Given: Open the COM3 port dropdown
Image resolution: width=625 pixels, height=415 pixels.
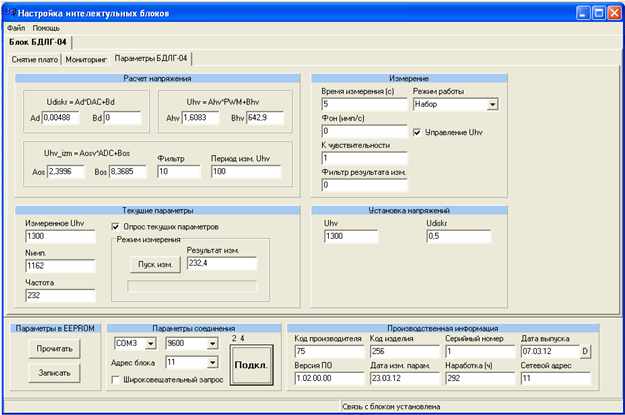Looking at the screenshot, I should point(151,344).
